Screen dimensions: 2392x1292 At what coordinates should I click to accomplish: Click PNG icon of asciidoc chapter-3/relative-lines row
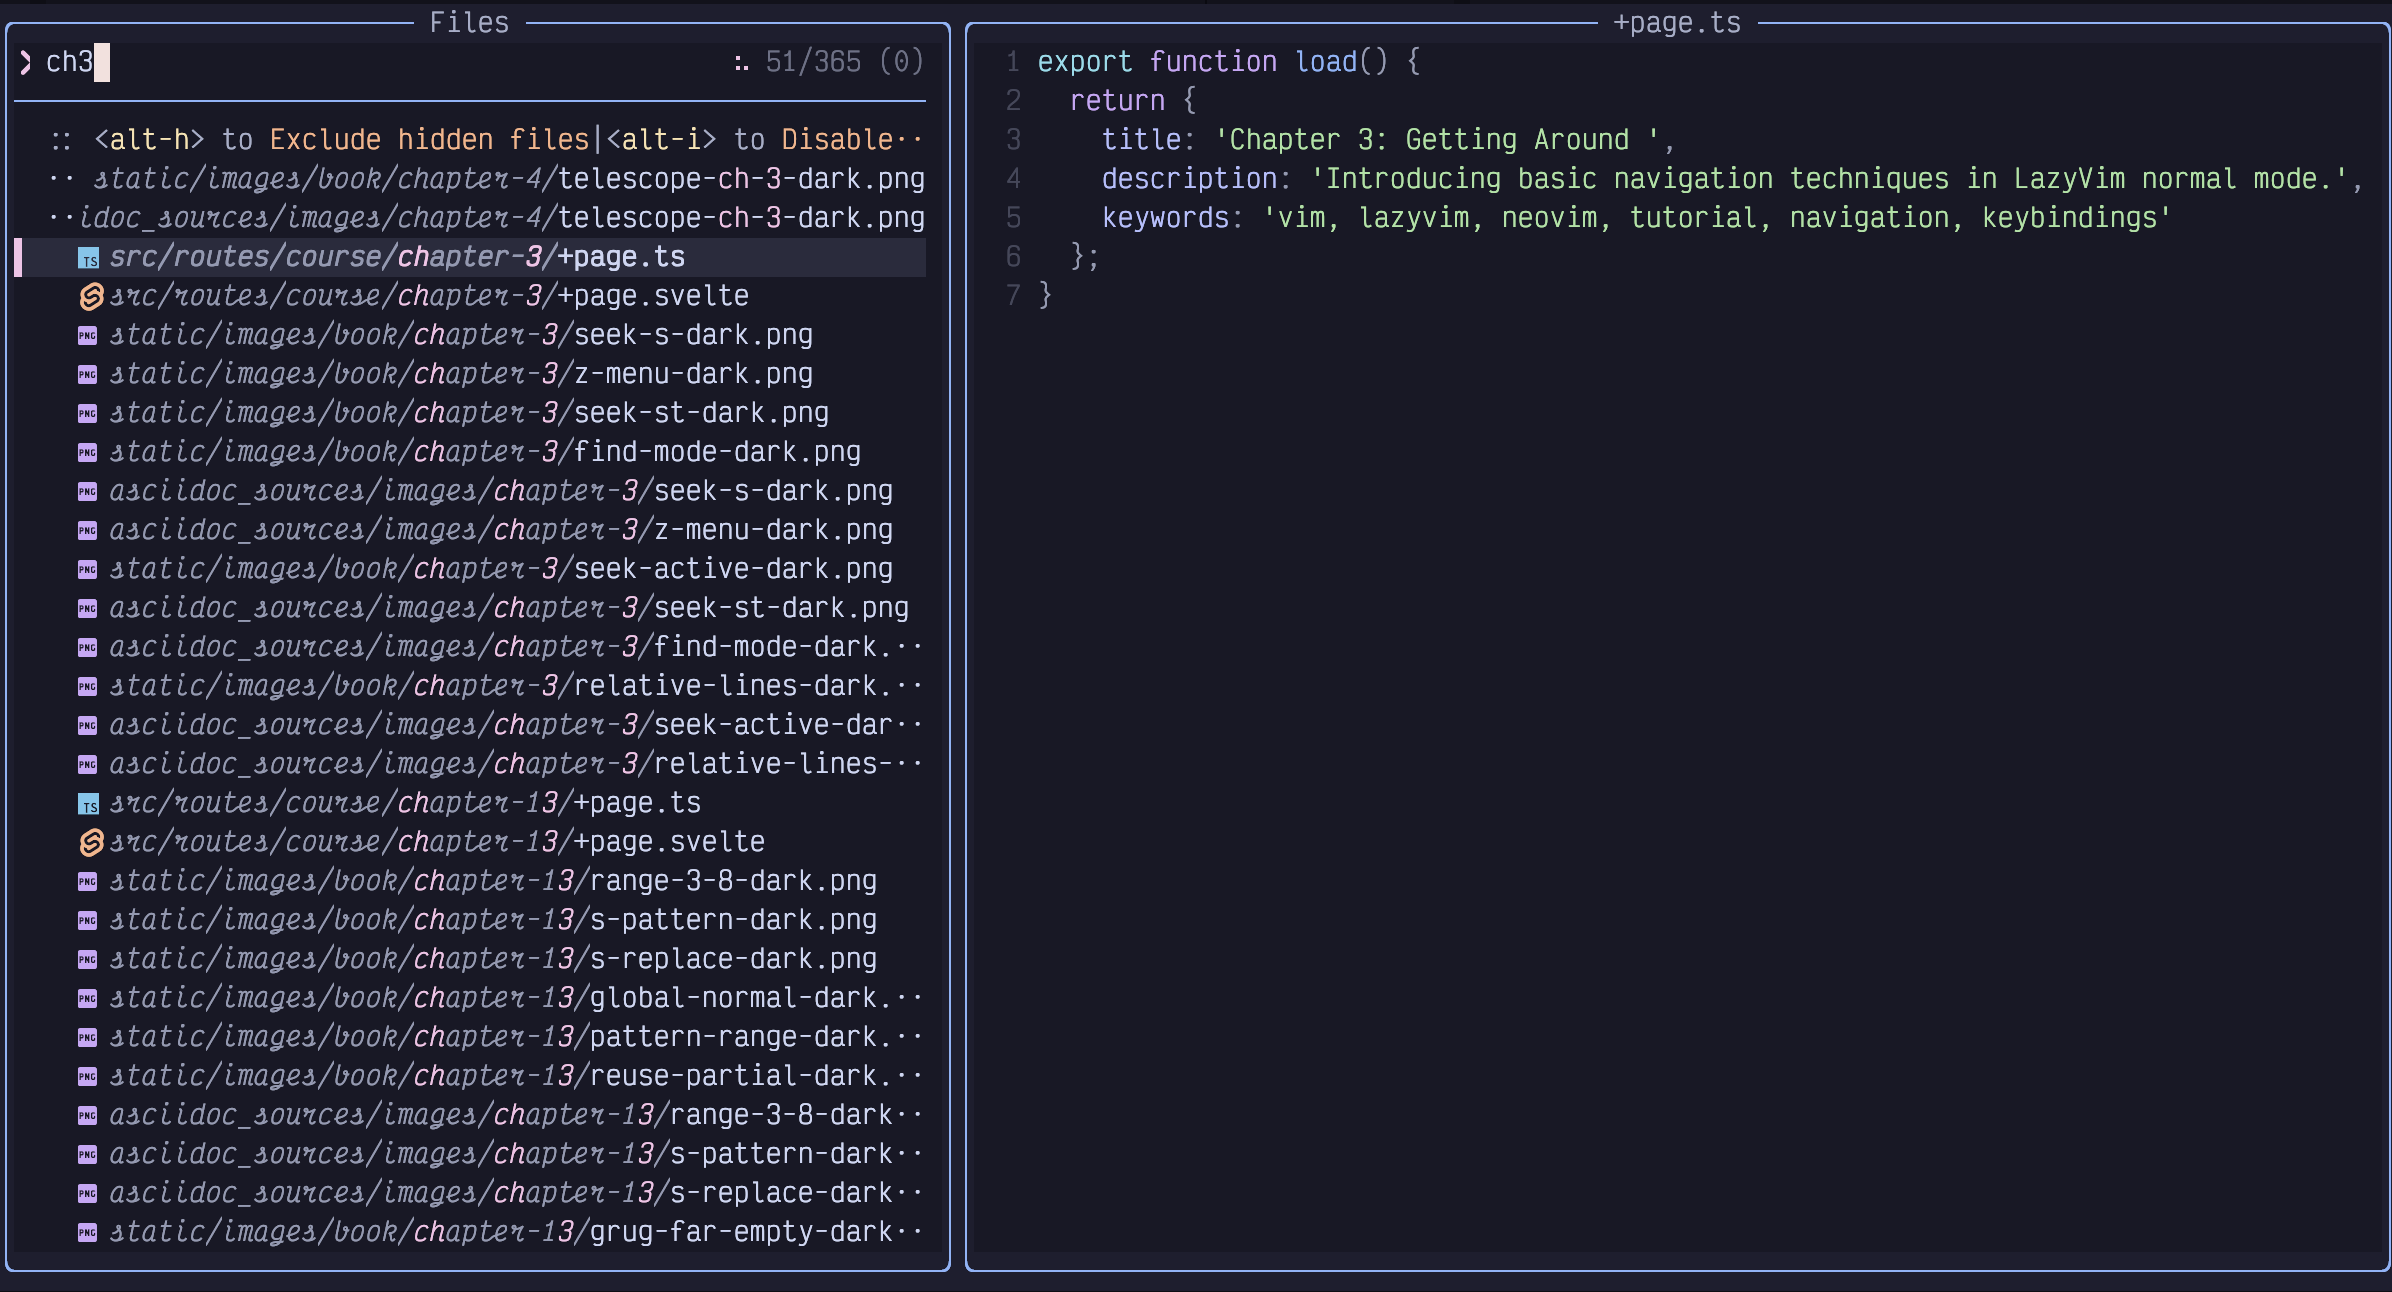tap(88, 765)
